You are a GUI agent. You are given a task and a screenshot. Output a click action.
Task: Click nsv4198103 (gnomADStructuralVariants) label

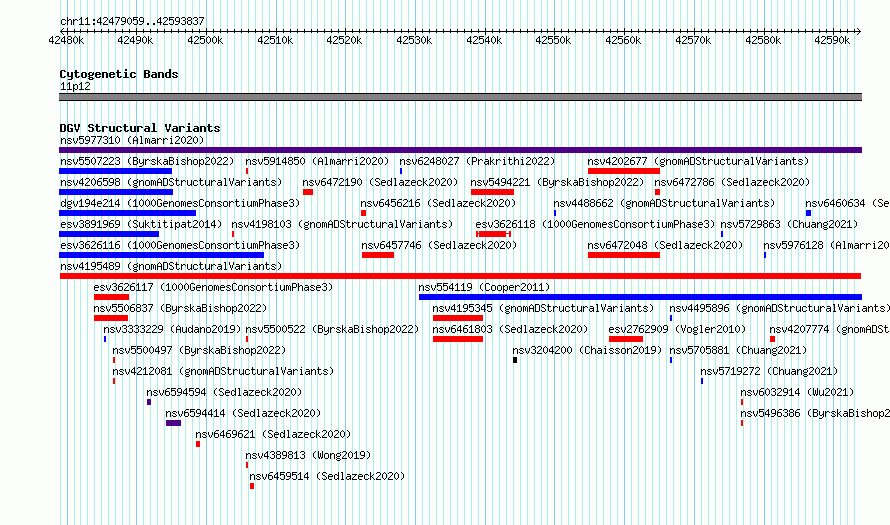[342, 224]
